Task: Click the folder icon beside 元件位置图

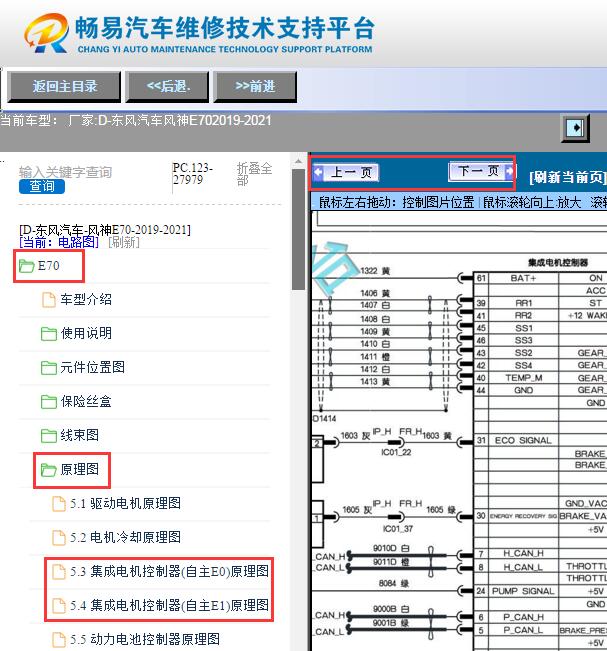Action: [49, 367]
